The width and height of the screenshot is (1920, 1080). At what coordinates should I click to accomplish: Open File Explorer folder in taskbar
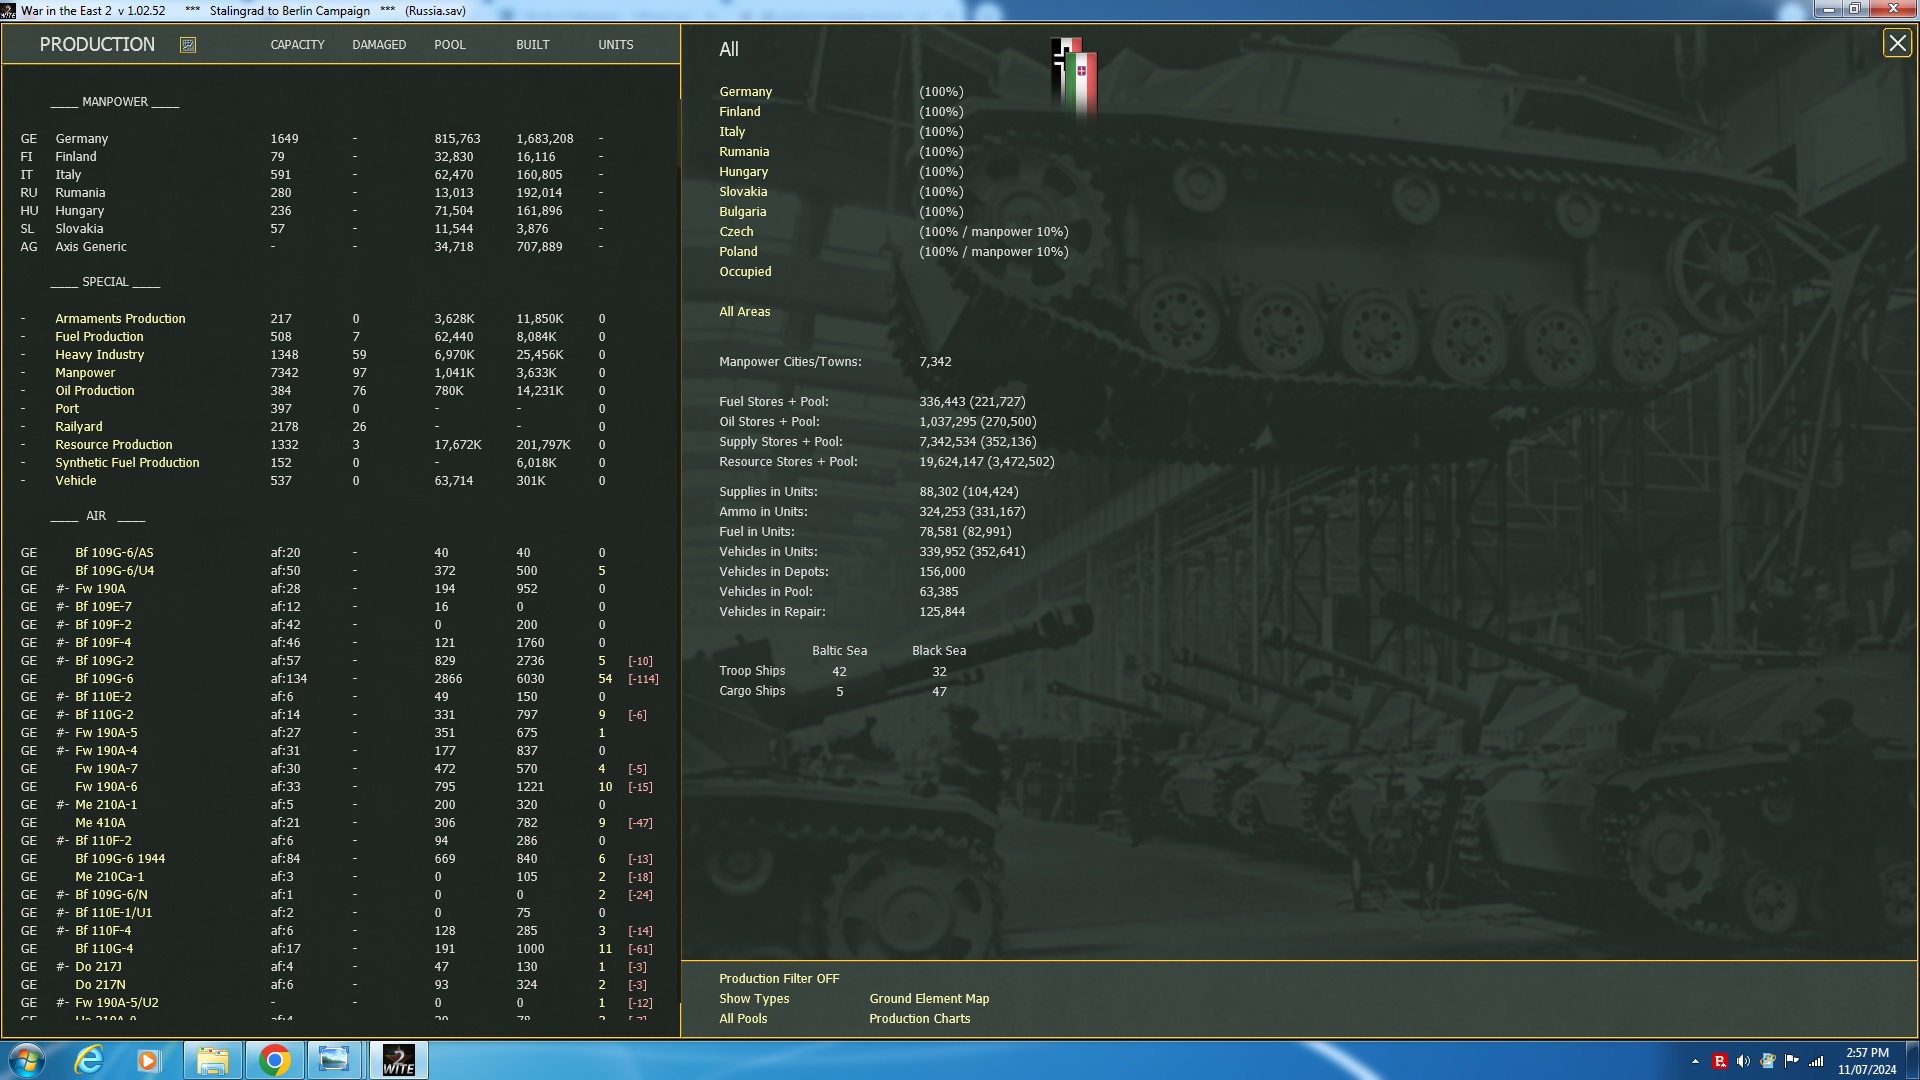(212, 1060)
